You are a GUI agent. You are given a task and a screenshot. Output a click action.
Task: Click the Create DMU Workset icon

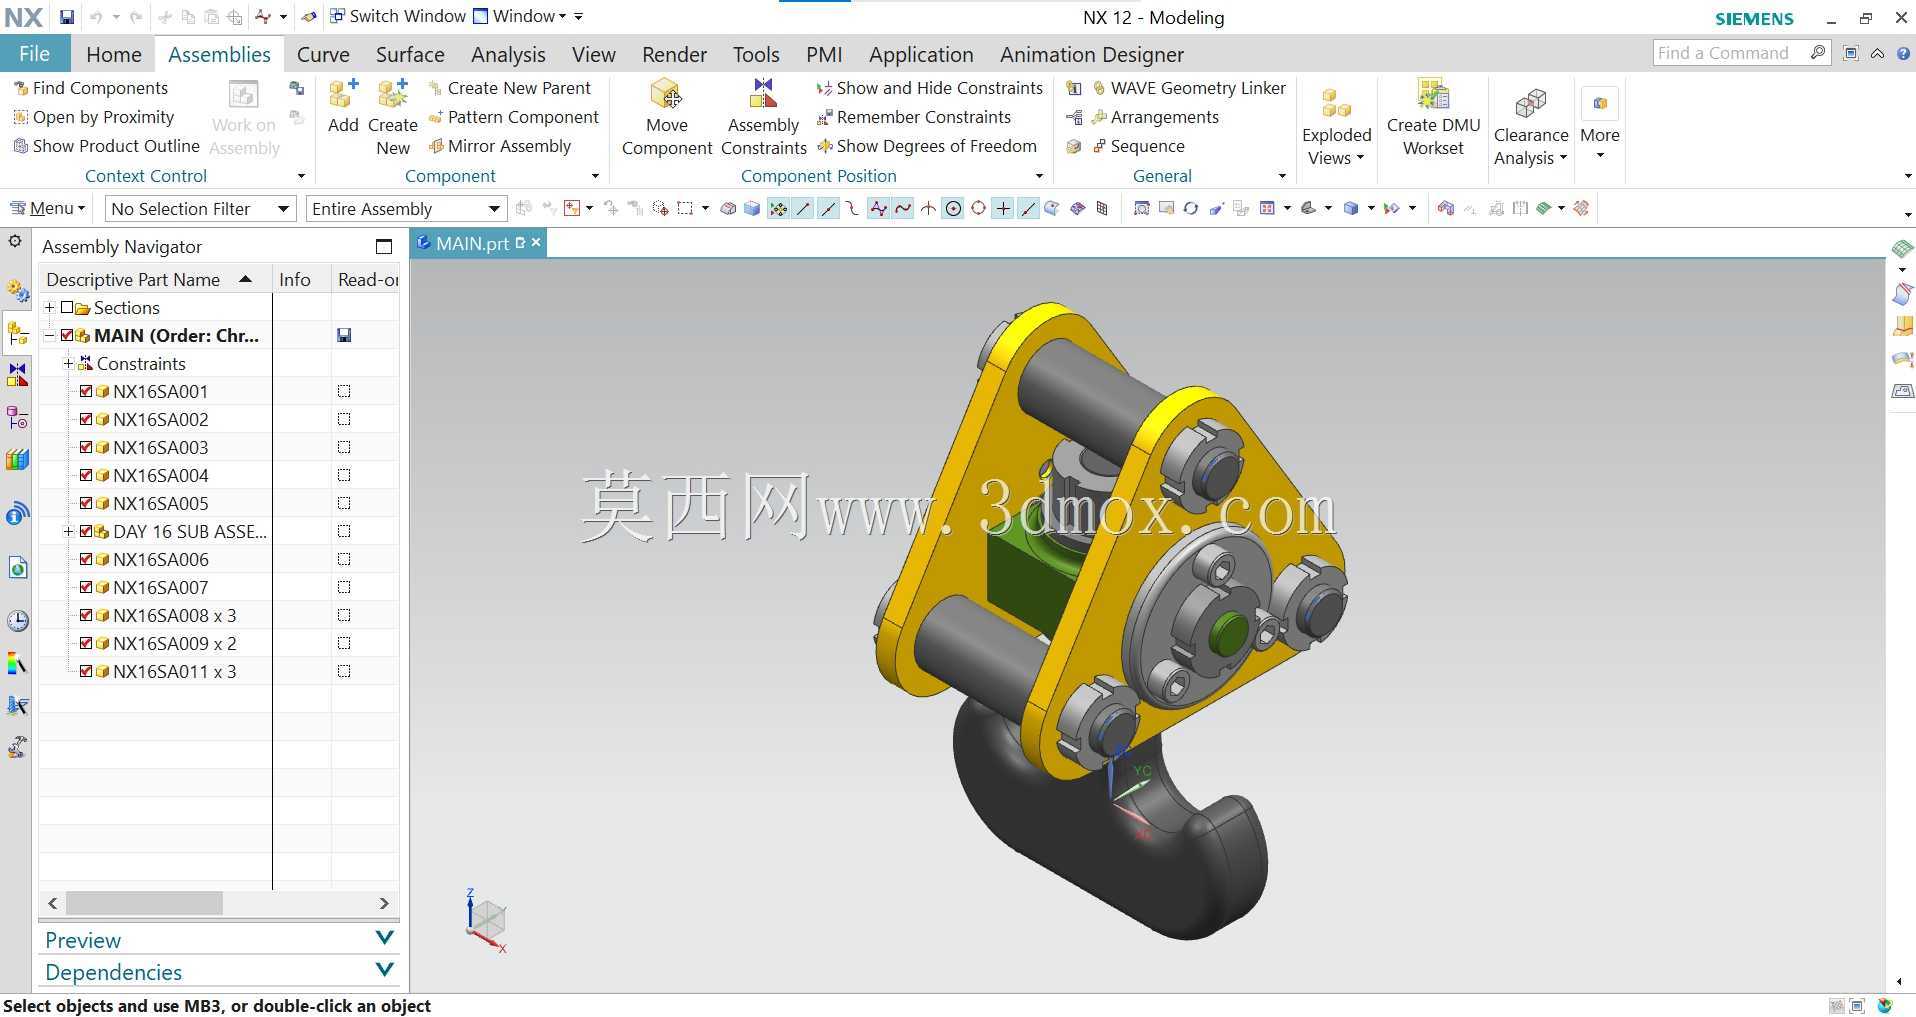[x=1433, y=94]
